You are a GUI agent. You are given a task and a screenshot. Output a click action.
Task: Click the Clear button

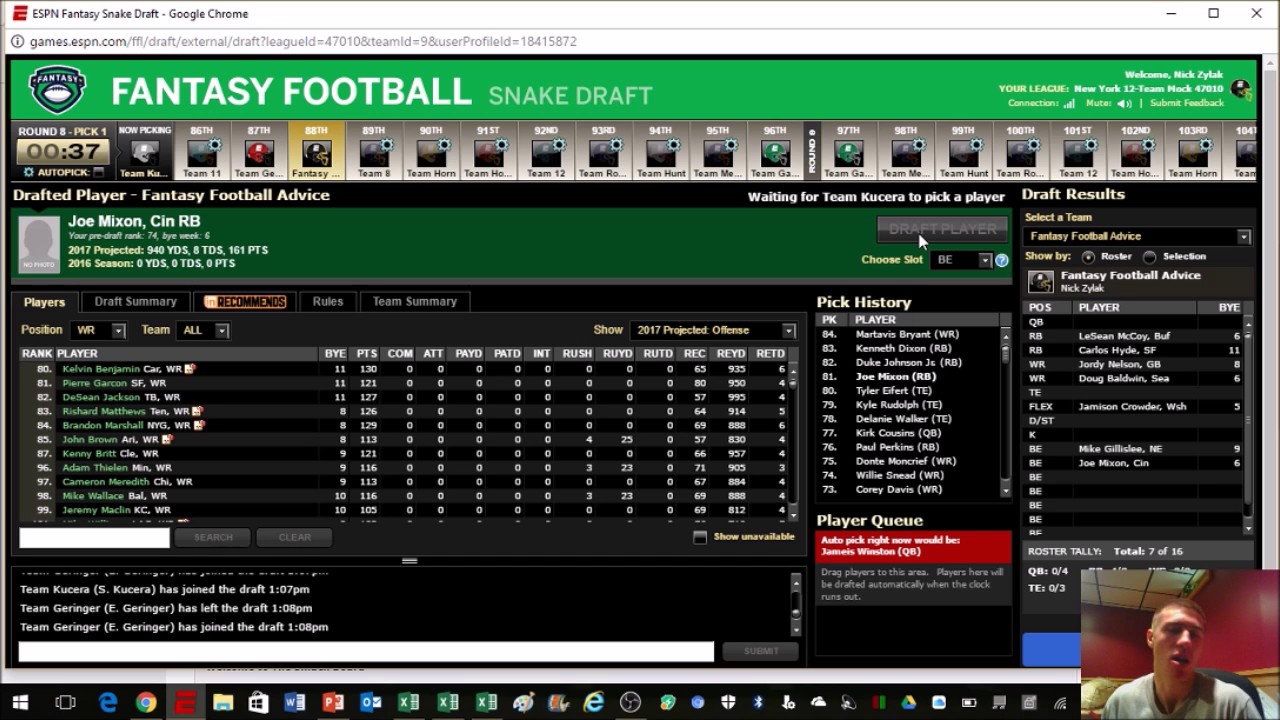pos(295,537)
